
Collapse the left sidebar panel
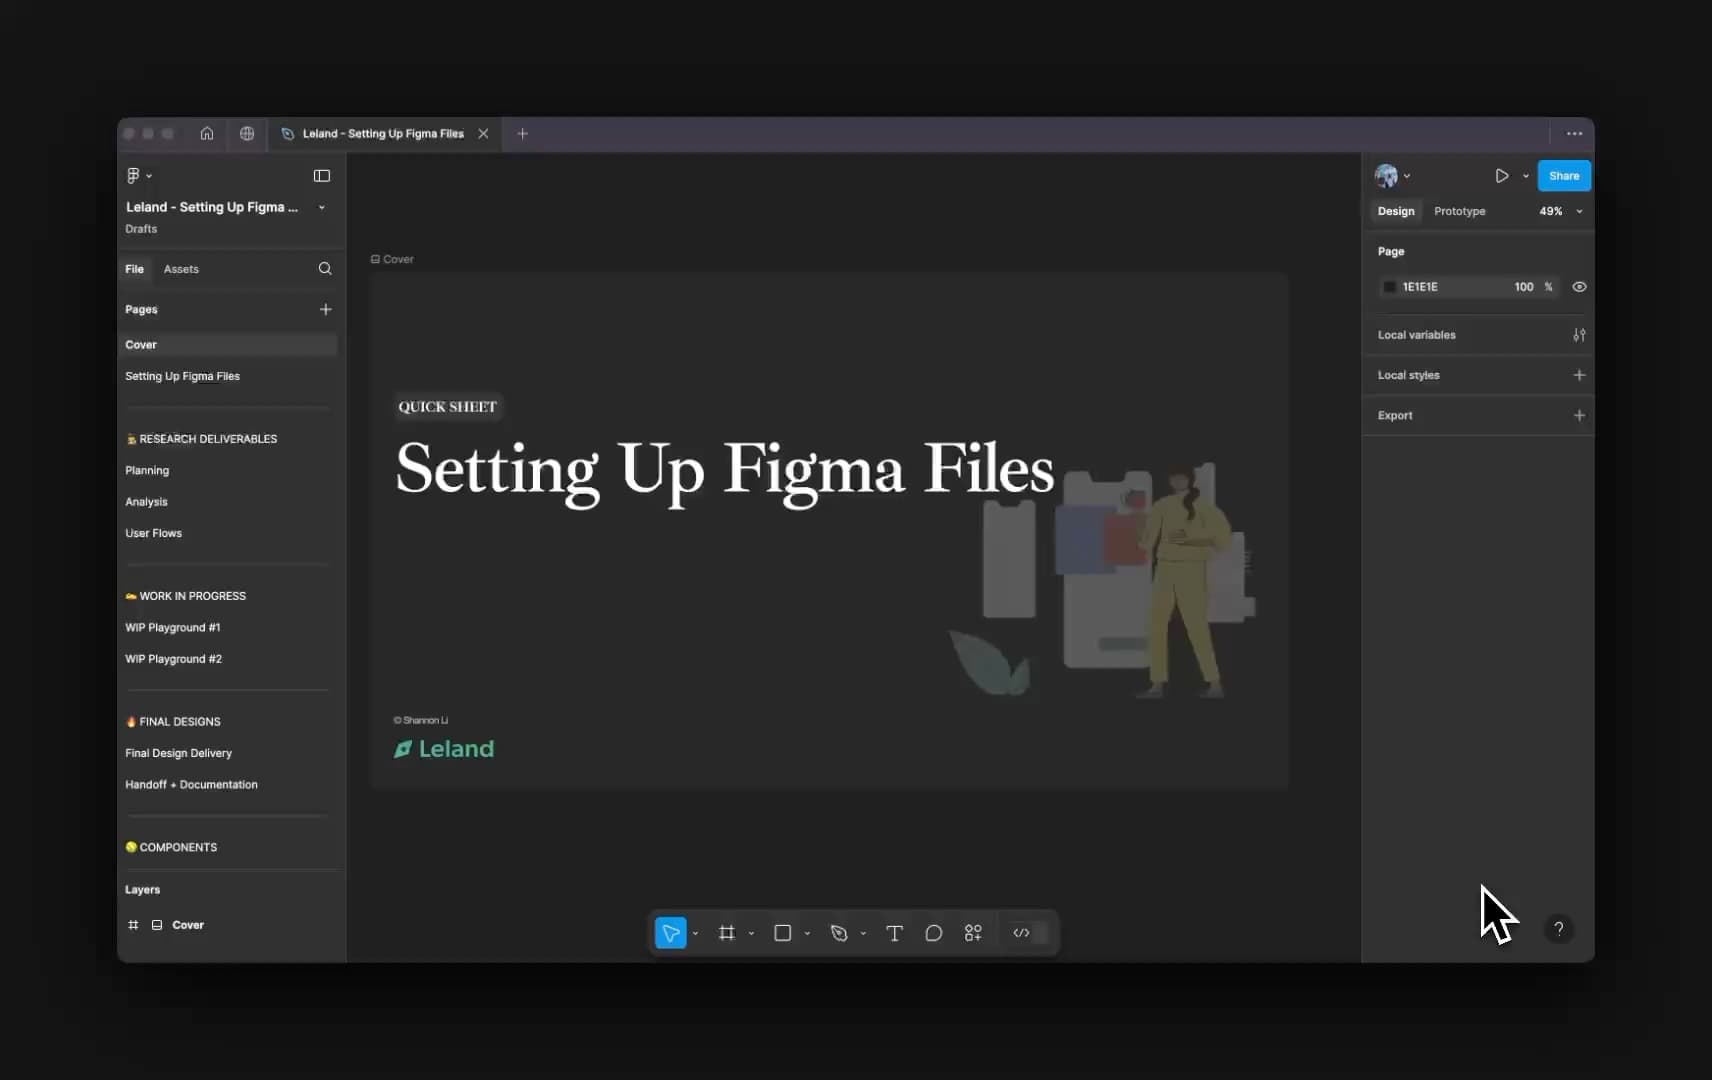point(322,176)
